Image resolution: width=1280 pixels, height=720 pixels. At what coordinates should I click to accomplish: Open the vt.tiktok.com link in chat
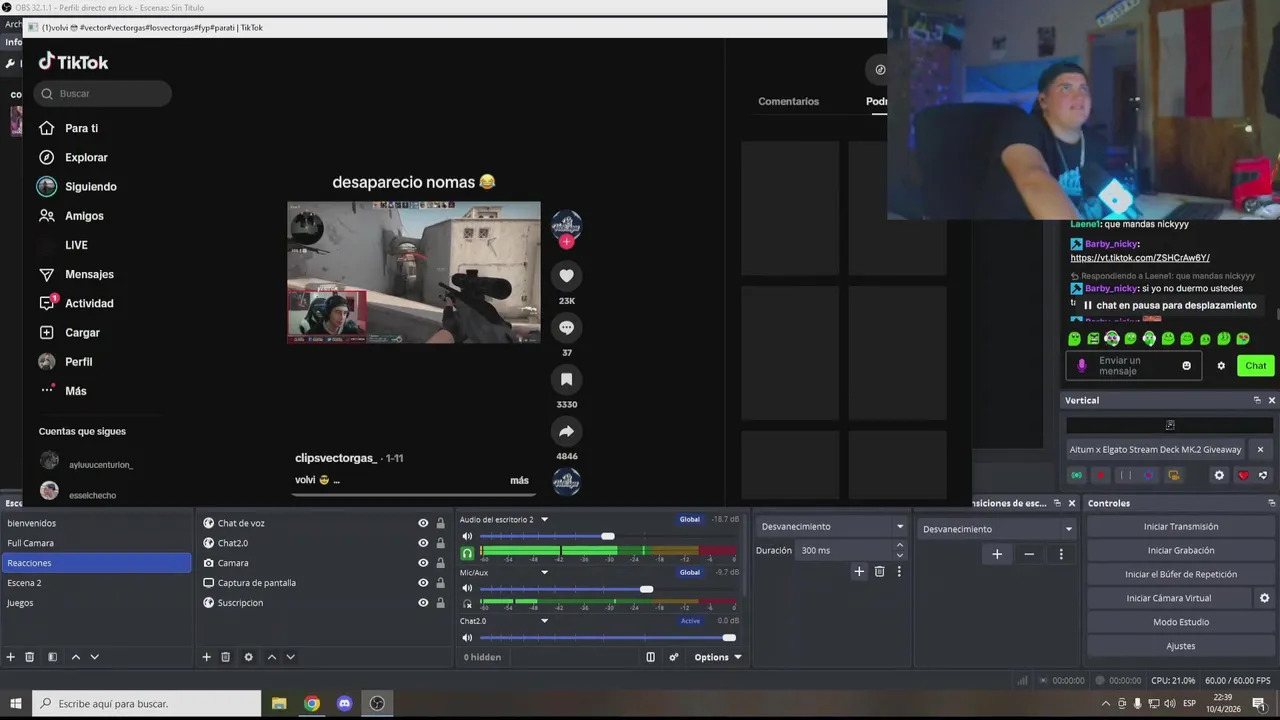point(1140,258)
